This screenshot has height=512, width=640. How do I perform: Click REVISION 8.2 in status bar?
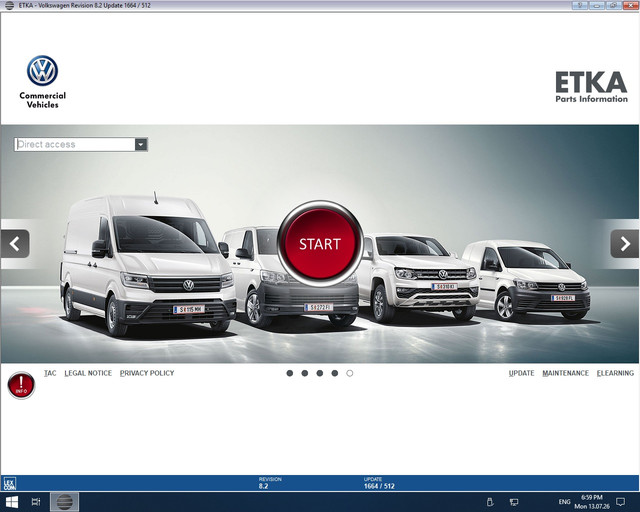[270, 483]
